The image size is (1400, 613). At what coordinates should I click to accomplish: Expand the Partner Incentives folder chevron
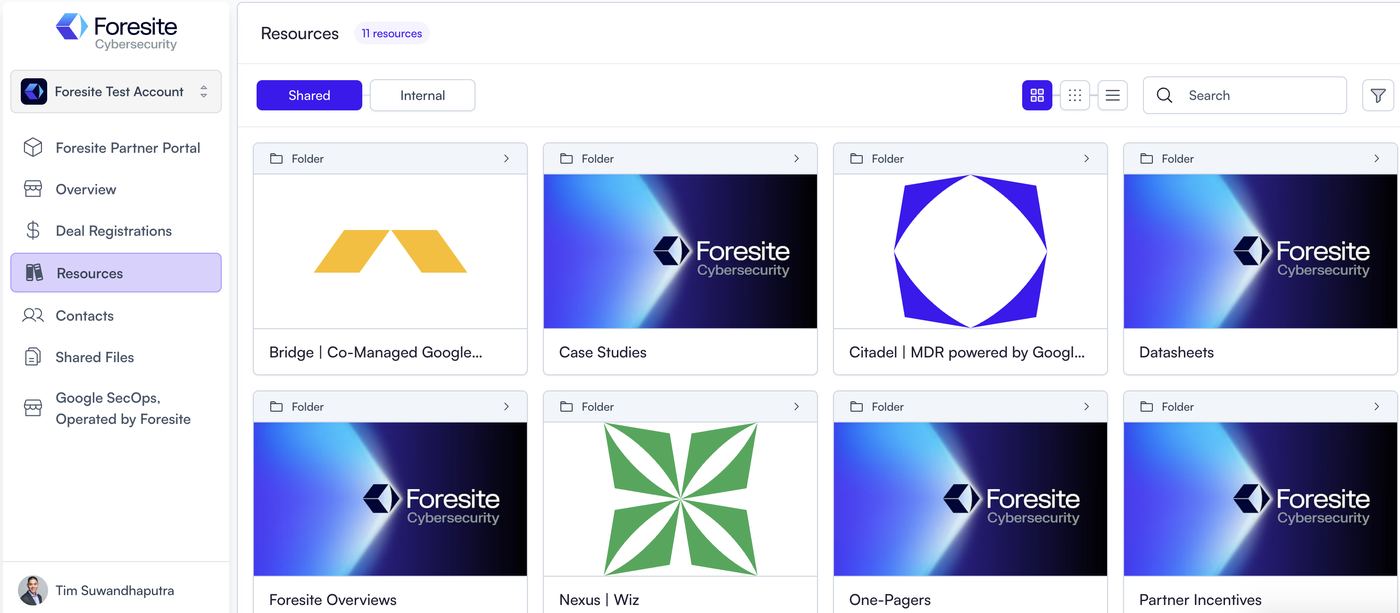(1376, 407)
